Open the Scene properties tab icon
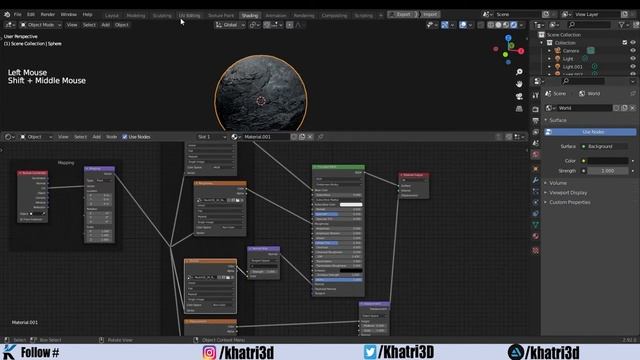This screenshot has height=360, width=640. click(x=536, y=143)
